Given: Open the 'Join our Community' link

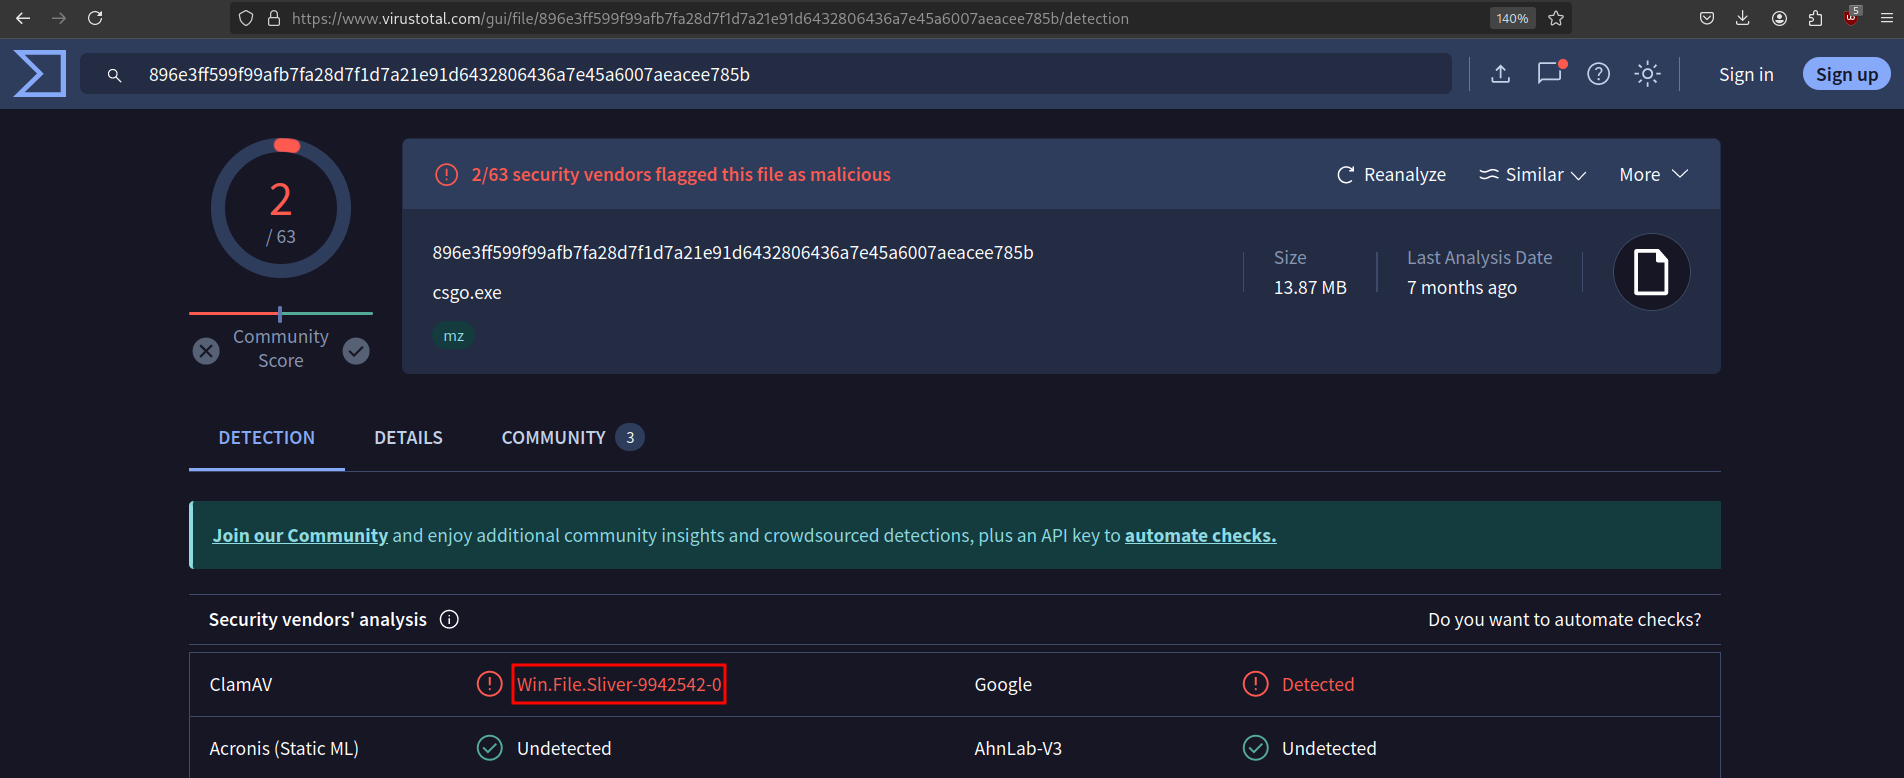Looking at the screenshot, I should coord(300,535).
